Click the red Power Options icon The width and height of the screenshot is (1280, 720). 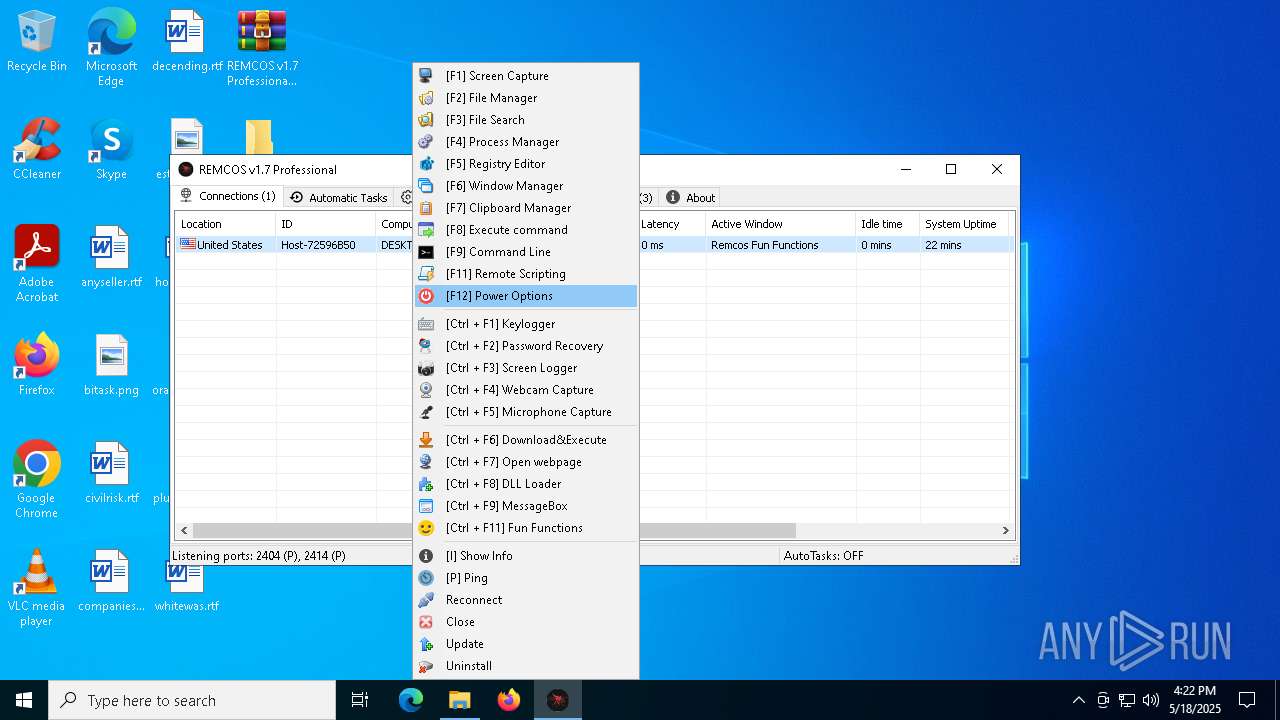(x=426, y=296)
